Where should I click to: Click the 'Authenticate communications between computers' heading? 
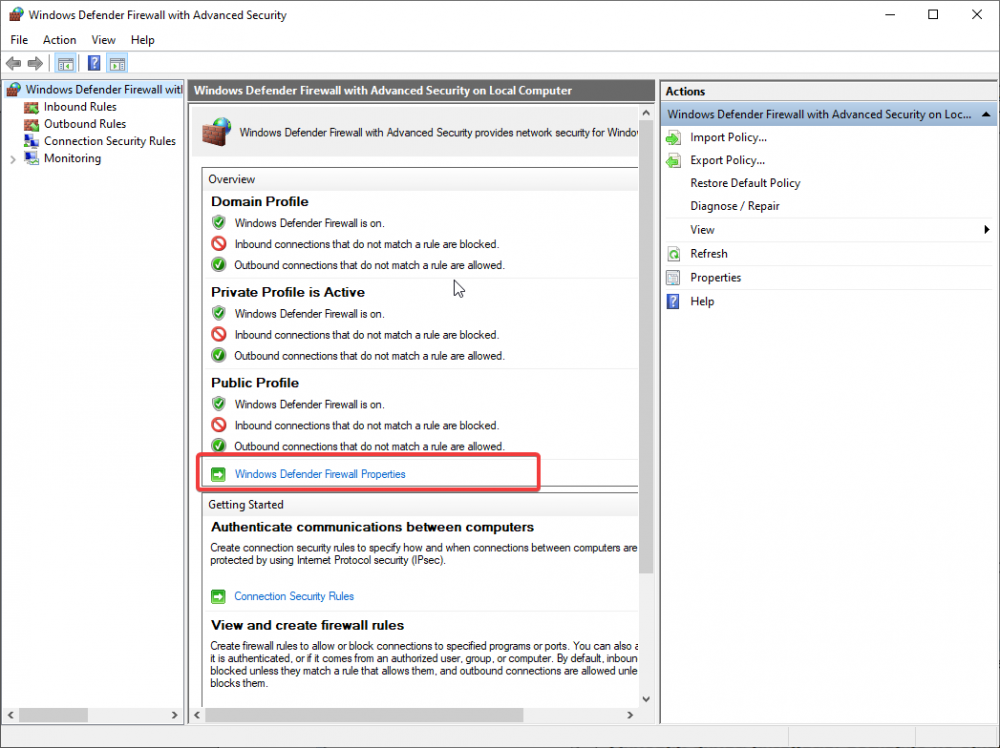[372, 527]
